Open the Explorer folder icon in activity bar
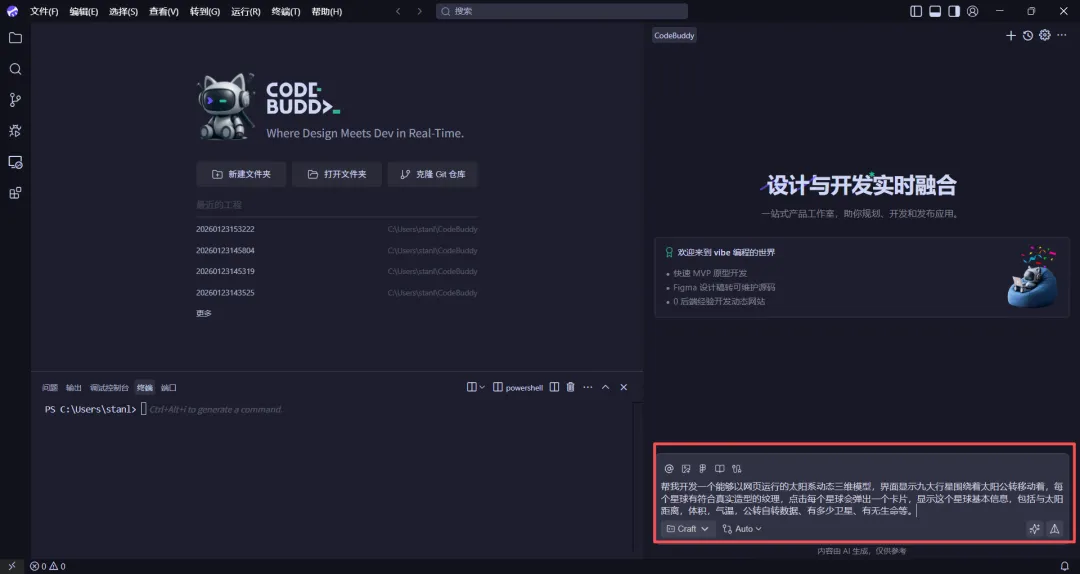This screenshot has height=574, width=1080. tap(15, 38)
